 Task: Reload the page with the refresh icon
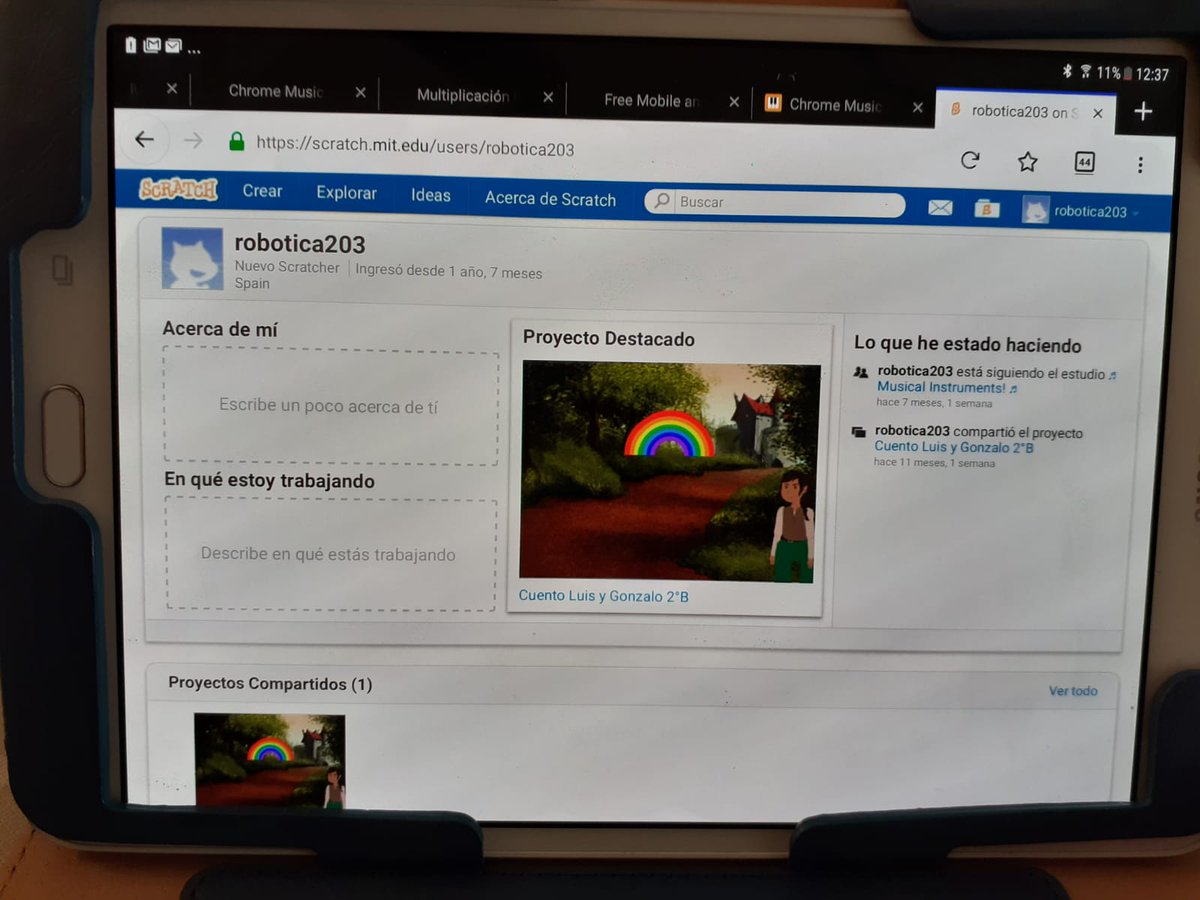(x=969, y=160)
